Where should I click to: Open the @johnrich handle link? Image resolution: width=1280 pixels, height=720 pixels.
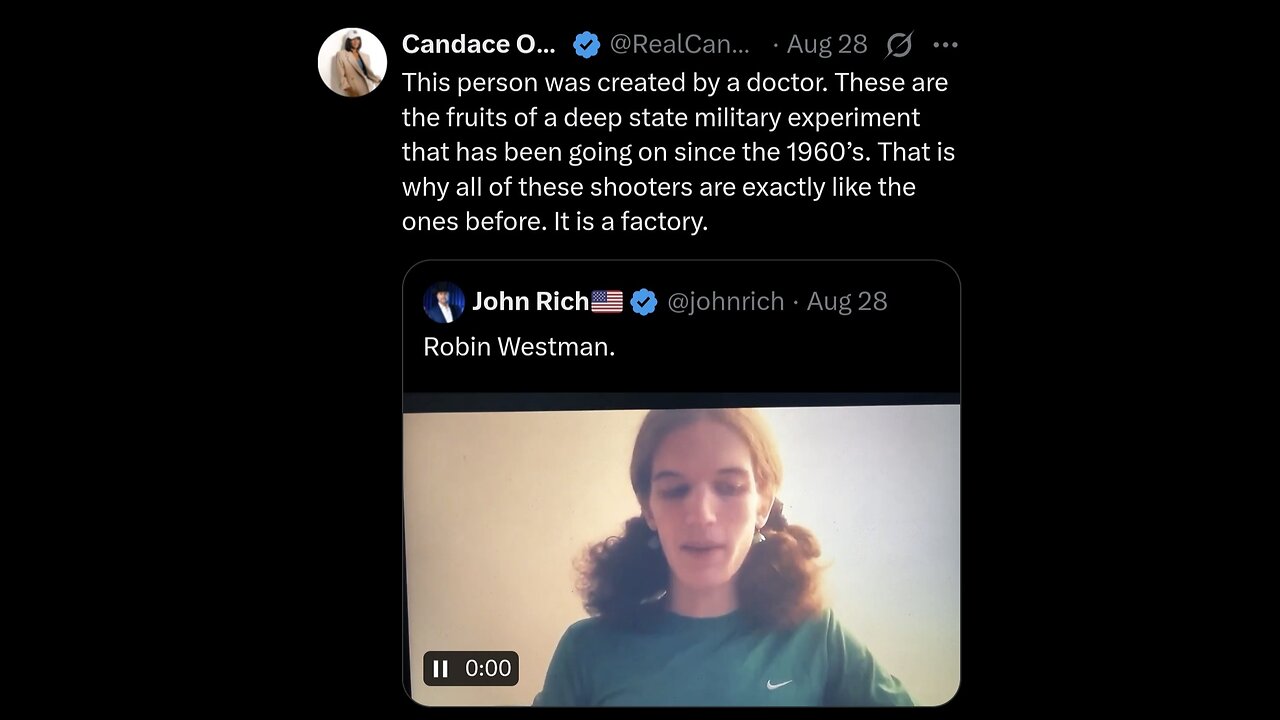point(725,302)
